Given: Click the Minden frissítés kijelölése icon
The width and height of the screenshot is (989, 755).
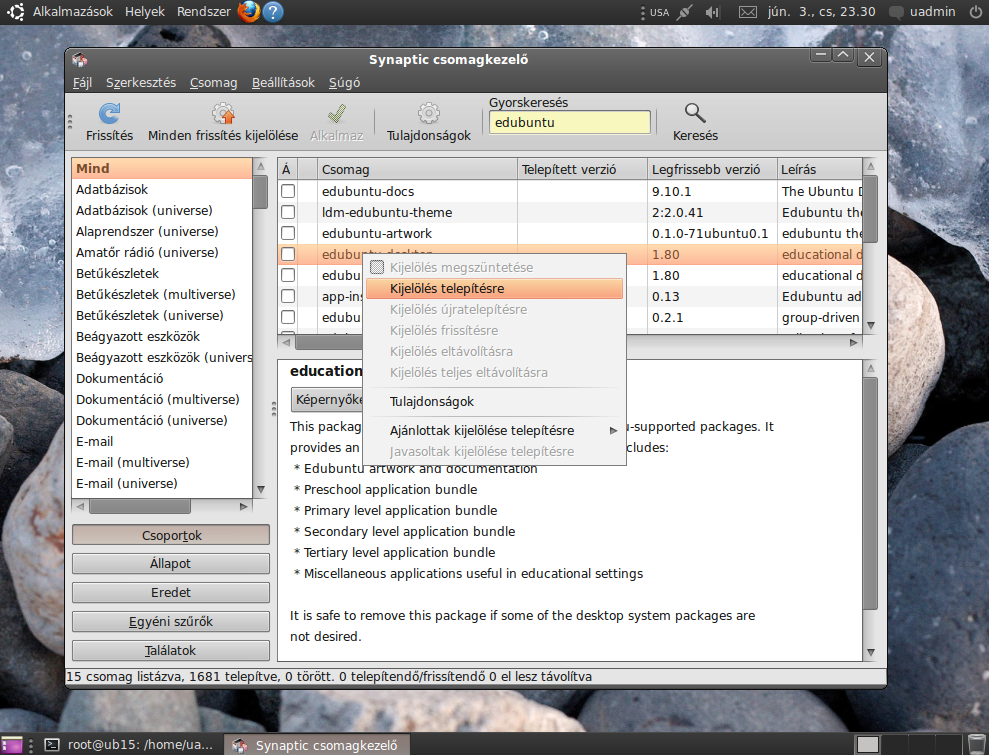Looking at the screenshot, I should [223, 114].
